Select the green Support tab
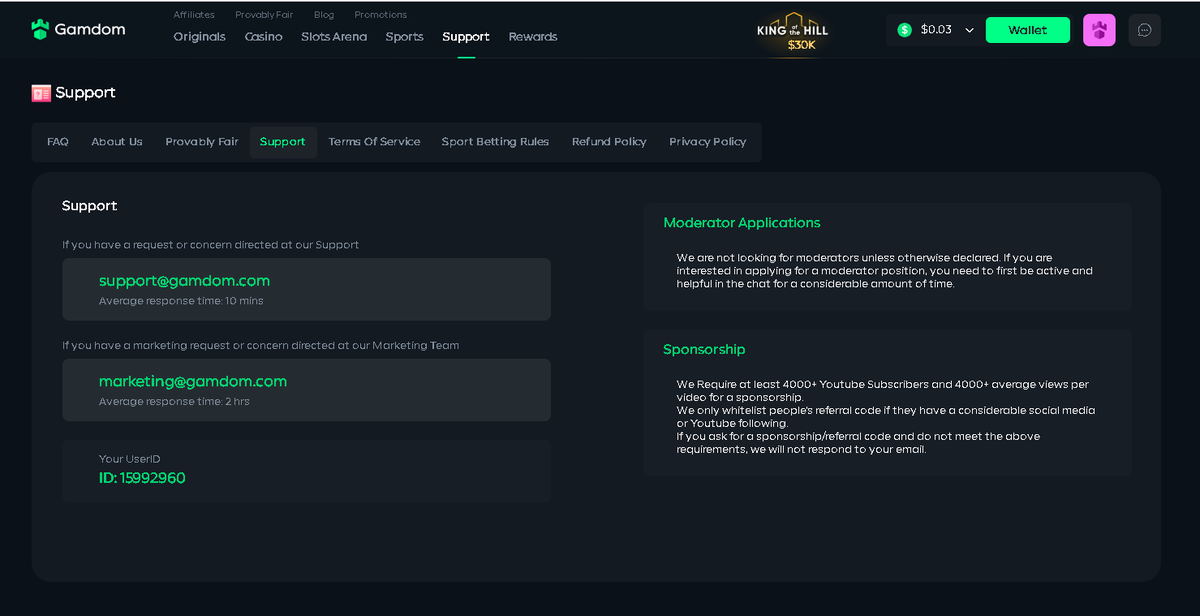The height and width of the screenshot is (616, 1200). [x=283, y=142]
